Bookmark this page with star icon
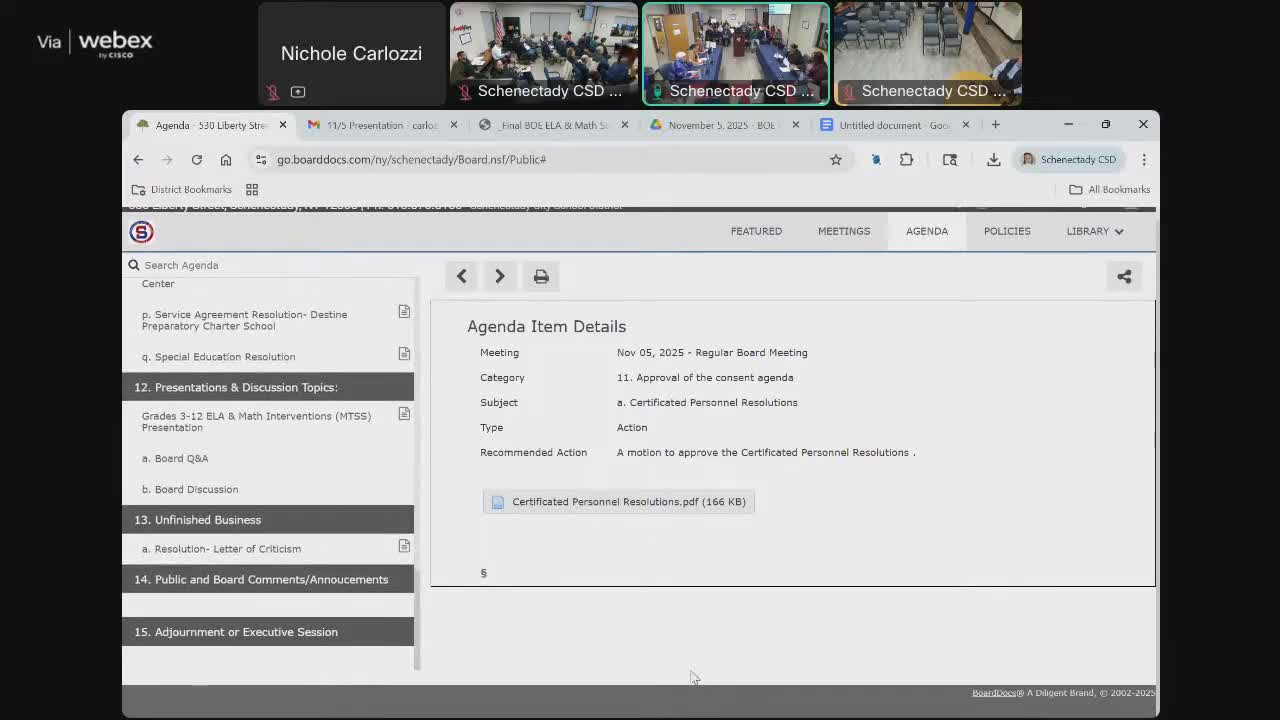This screenshot has height=720, width=1280. pos(836,160)
